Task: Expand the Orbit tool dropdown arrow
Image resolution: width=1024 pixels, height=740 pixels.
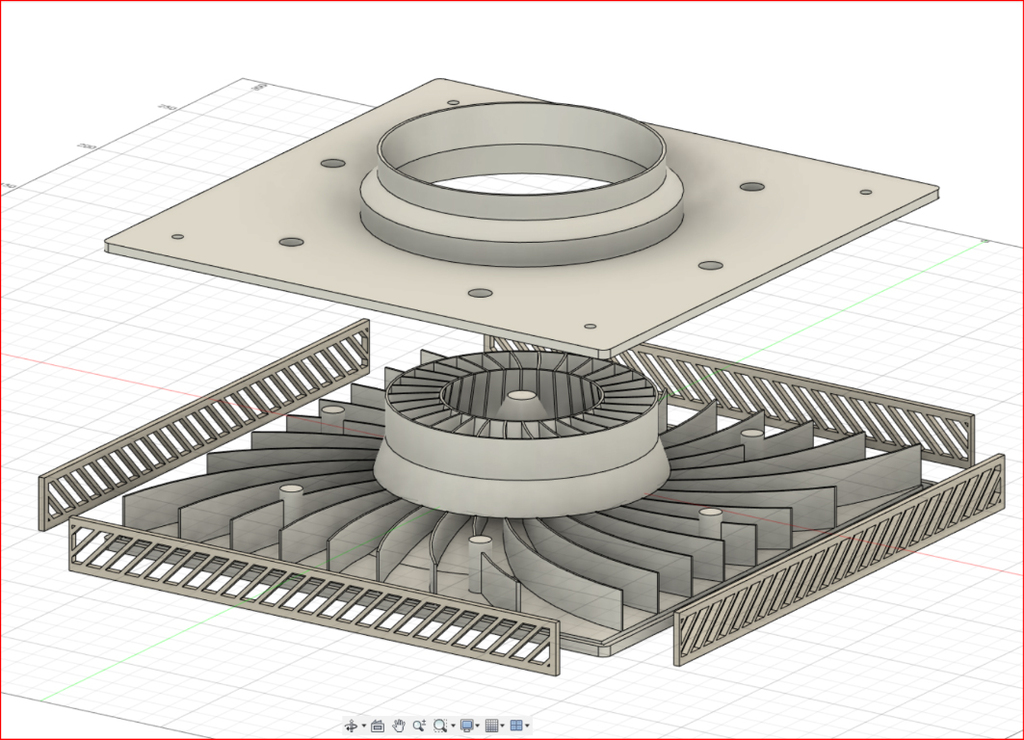Action: click(363, 726)
